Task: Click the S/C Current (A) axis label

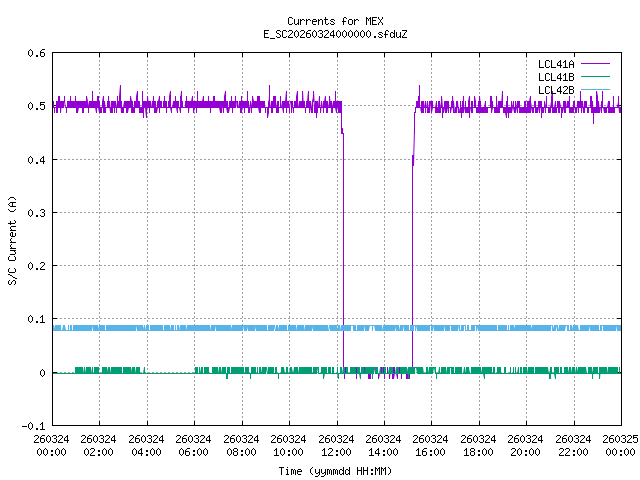Action: 13,239
